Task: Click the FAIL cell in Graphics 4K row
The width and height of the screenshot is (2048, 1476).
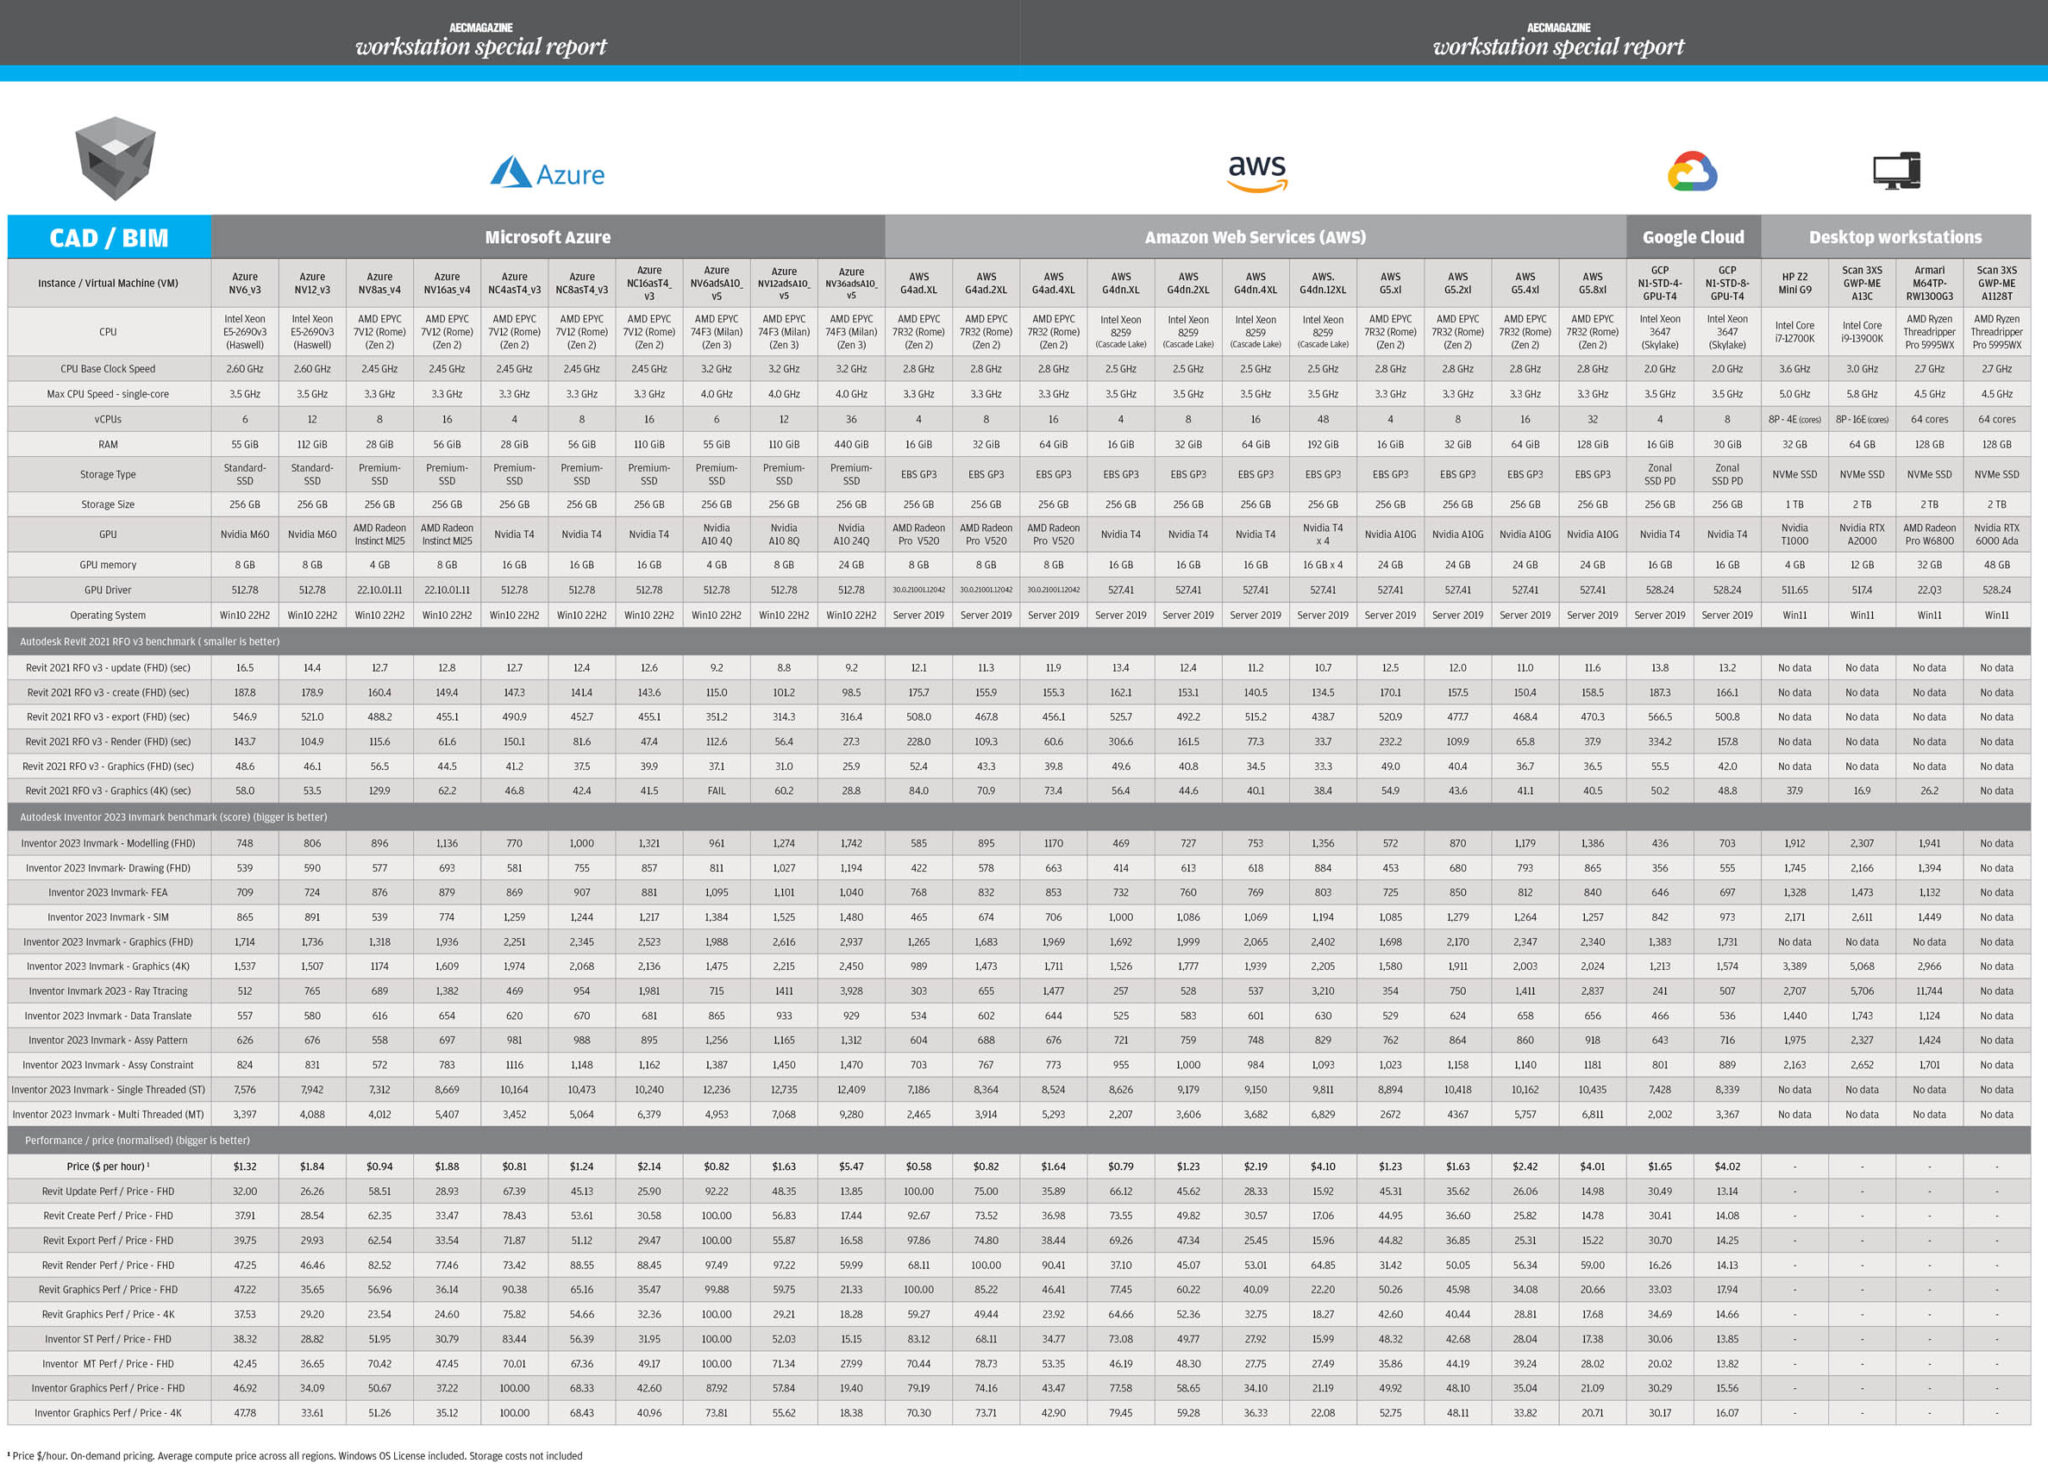Action: pos(715,790)
